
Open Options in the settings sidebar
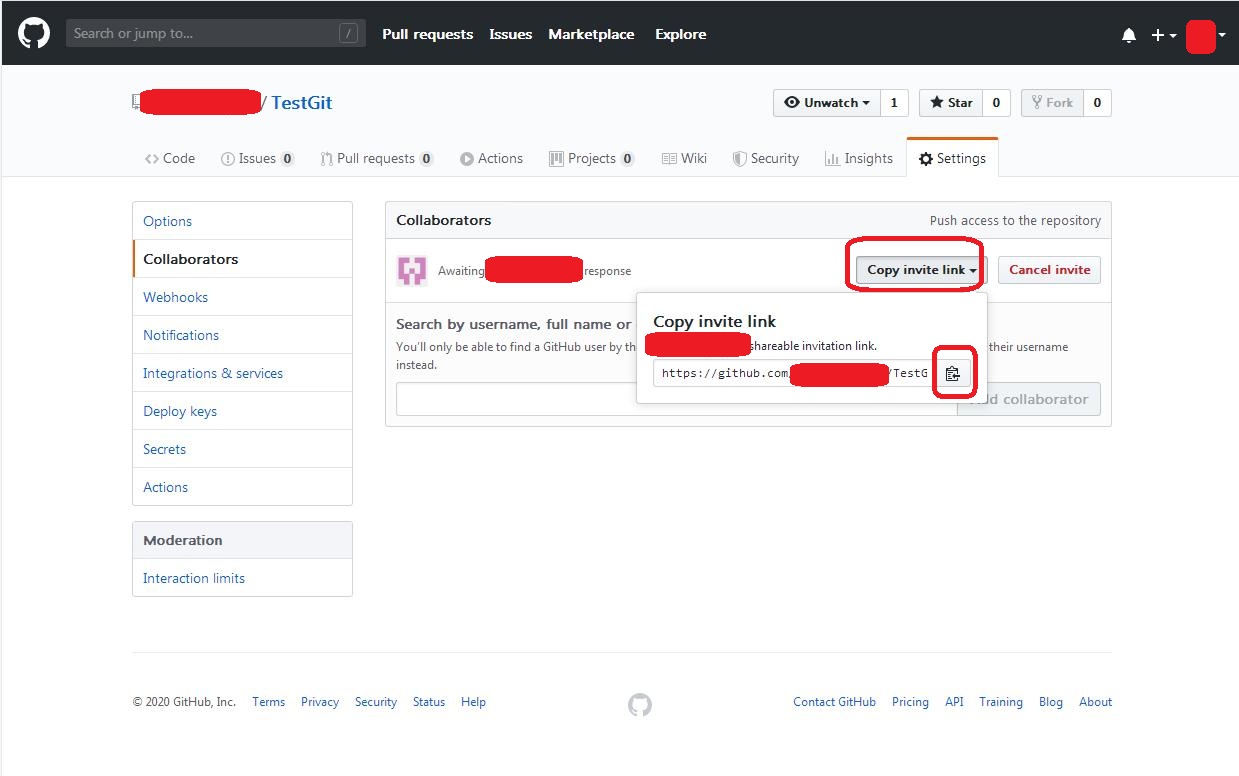coord(242,221)
